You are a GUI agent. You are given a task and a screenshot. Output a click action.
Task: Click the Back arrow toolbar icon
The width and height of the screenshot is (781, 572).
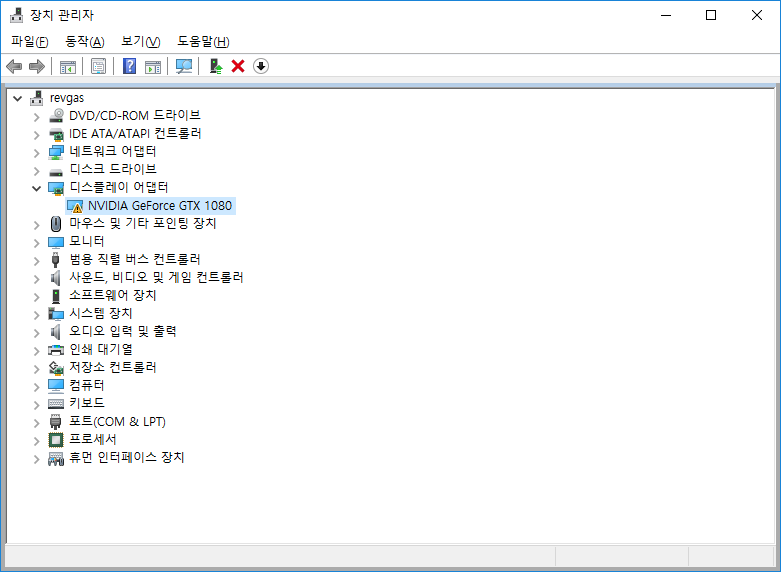point(14,66)
